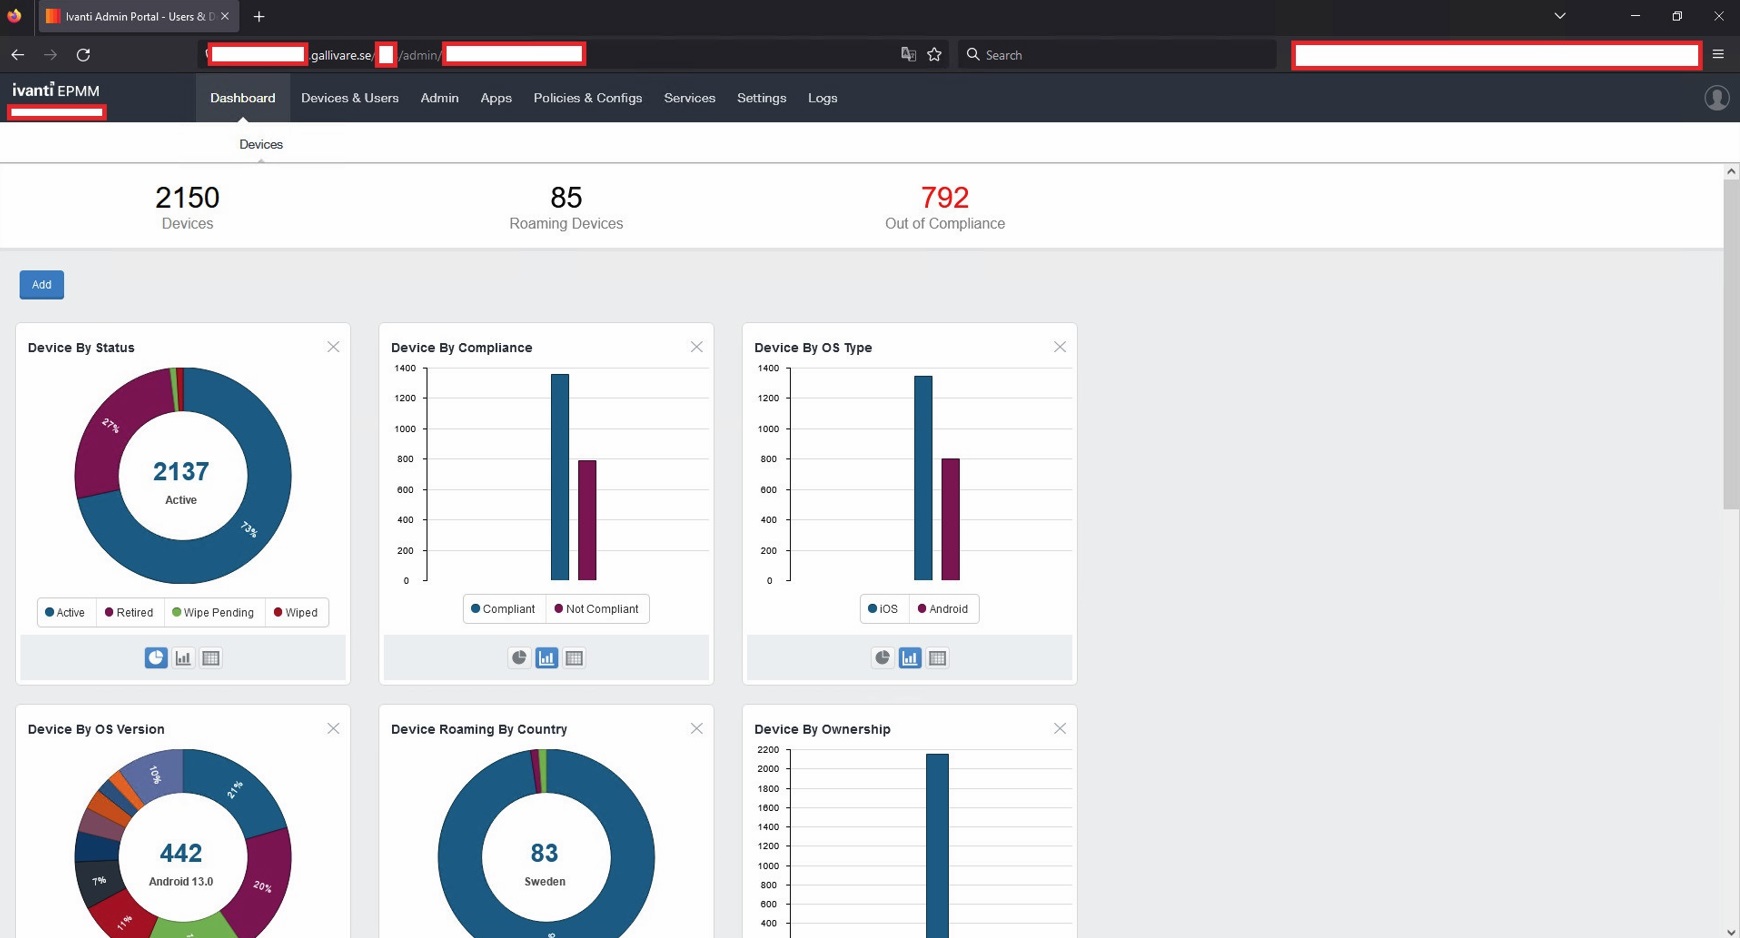Image resolution: width=1740 pixels, height=938 pixels.
Task: Toggle the Wiped legend item
Action: click(x=296, y=613)
